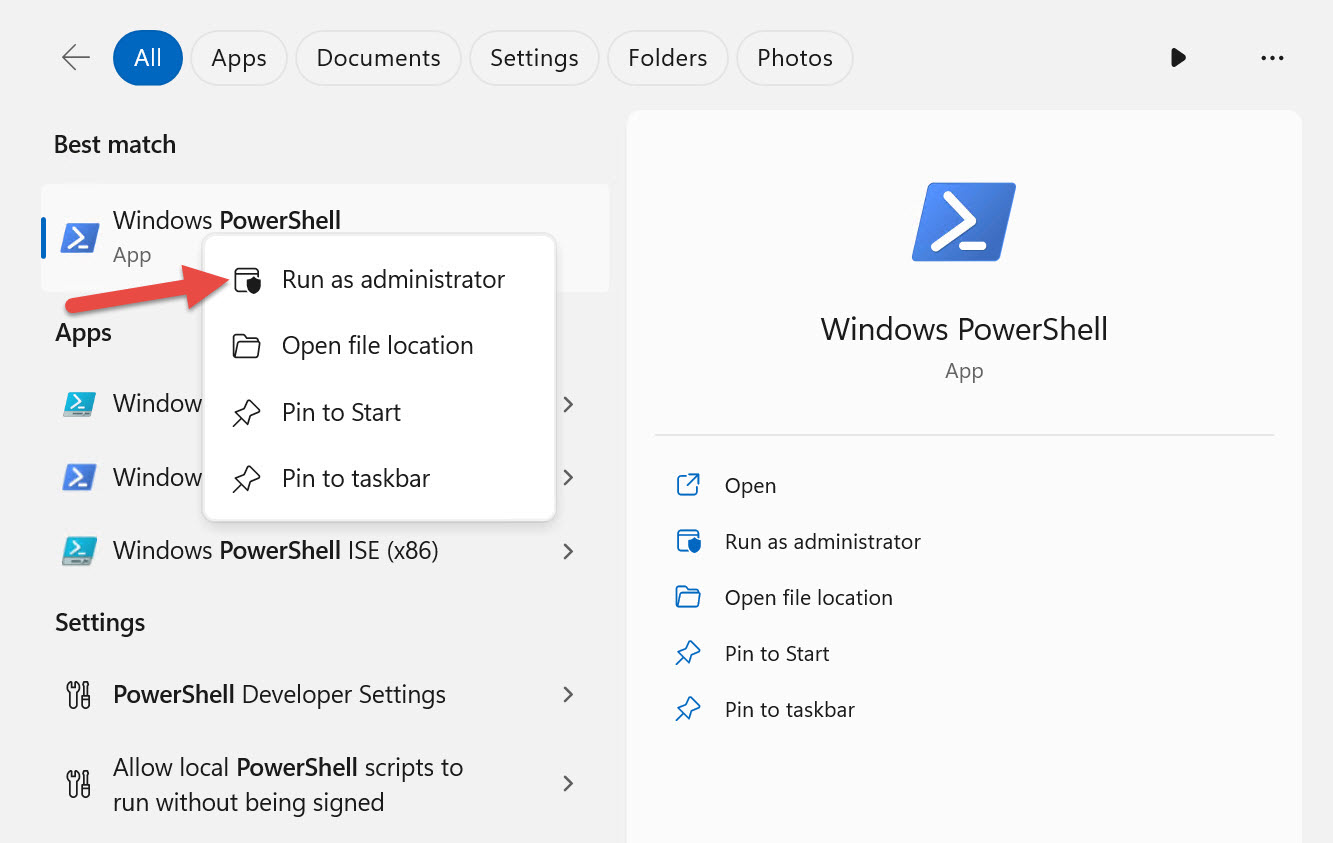Click Open in the right detail panel

point(750,484)
